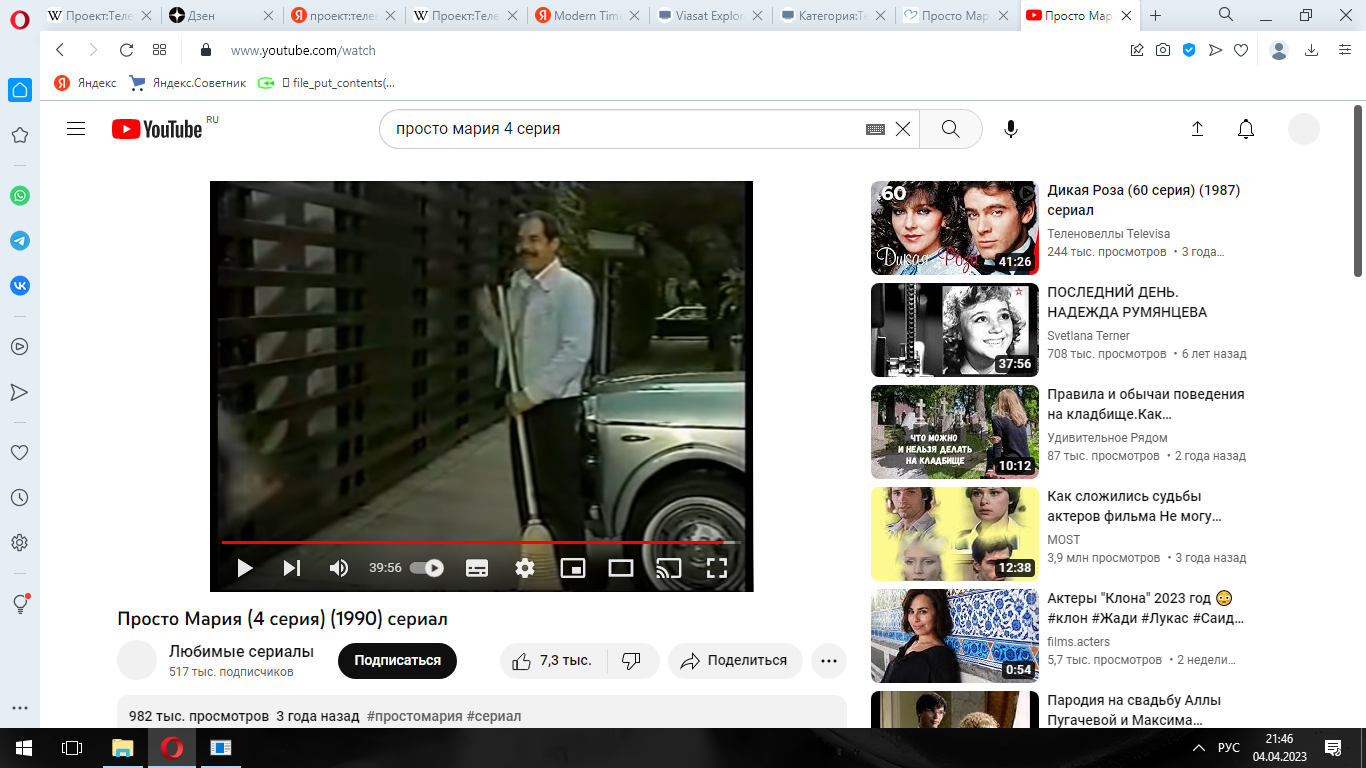
Task: Switch to Категория tab
Action: tap(831, 15)
